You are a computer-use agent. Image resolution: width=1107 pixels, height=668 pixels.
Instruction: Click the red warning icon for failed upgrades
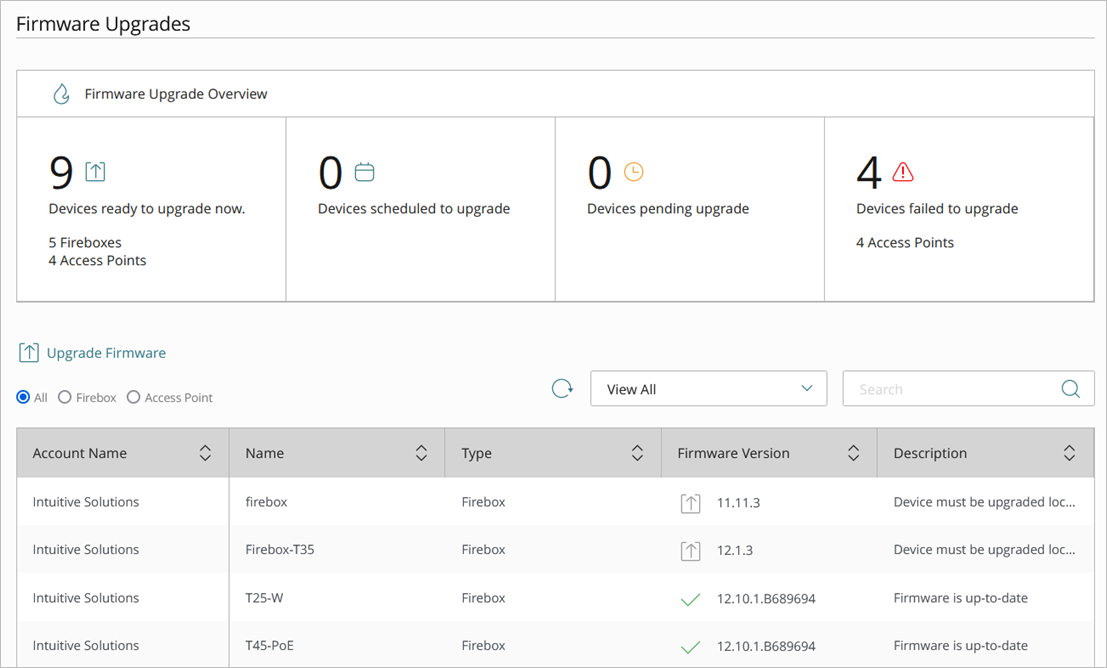point(901,171)
